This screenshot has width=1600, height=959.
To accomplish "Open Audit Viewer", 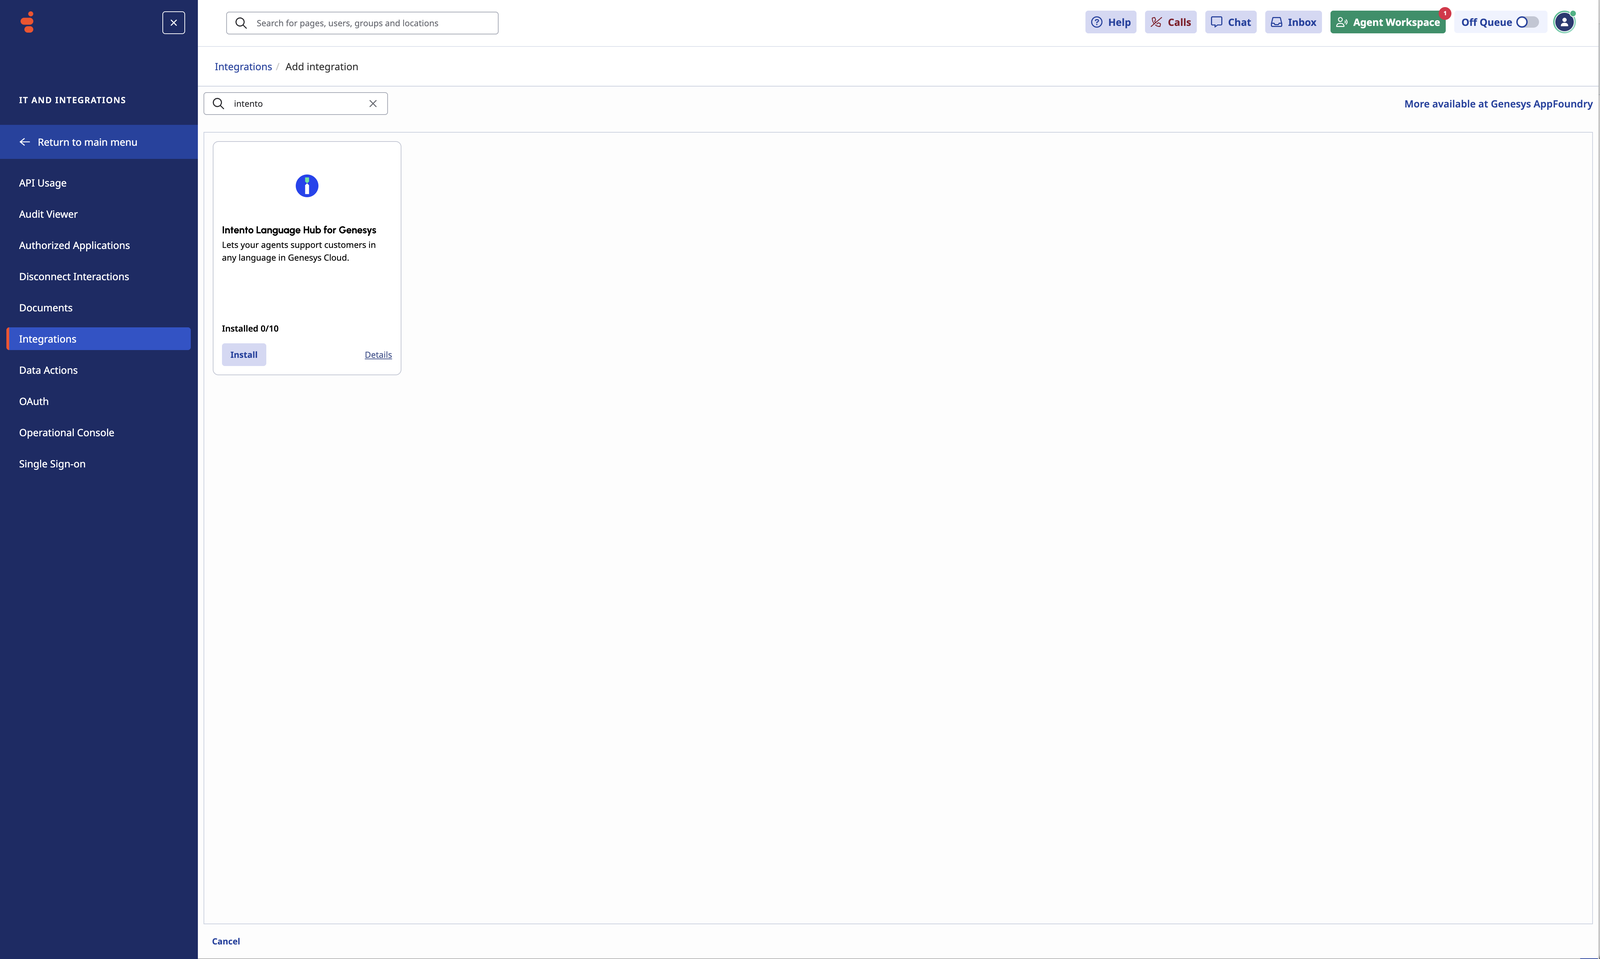I will pos(48,214).
